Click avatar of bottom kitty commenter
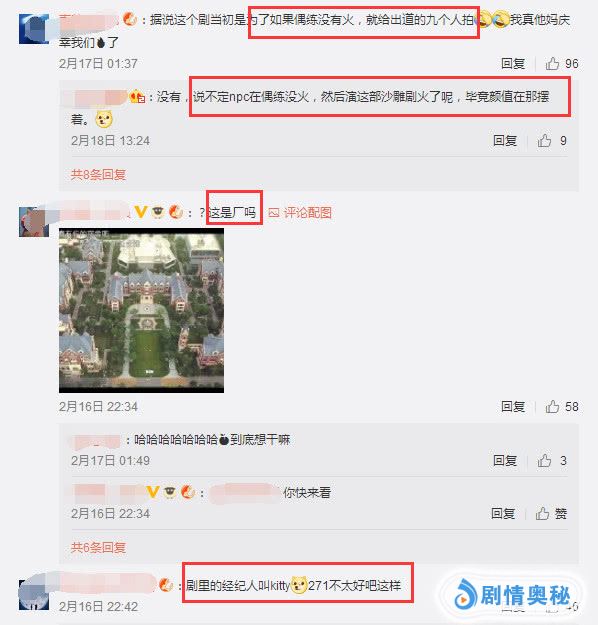Viewport: 598px width, 625px height. (x=34, y=595)
